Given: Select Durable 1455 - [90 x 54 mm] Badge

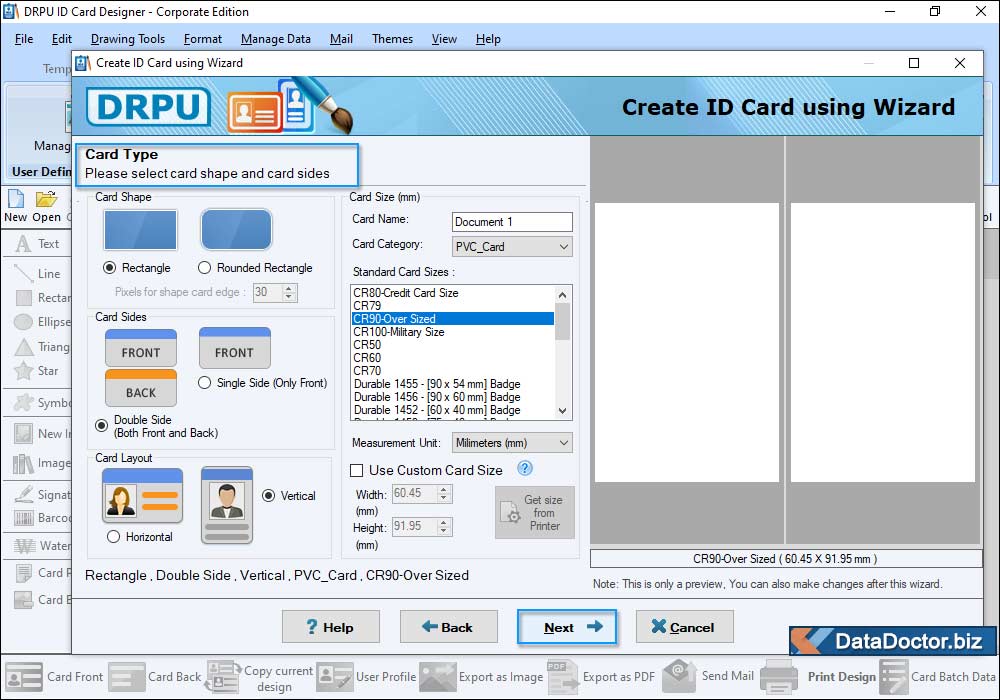Looking at the screenshot, I should point(453,384).
